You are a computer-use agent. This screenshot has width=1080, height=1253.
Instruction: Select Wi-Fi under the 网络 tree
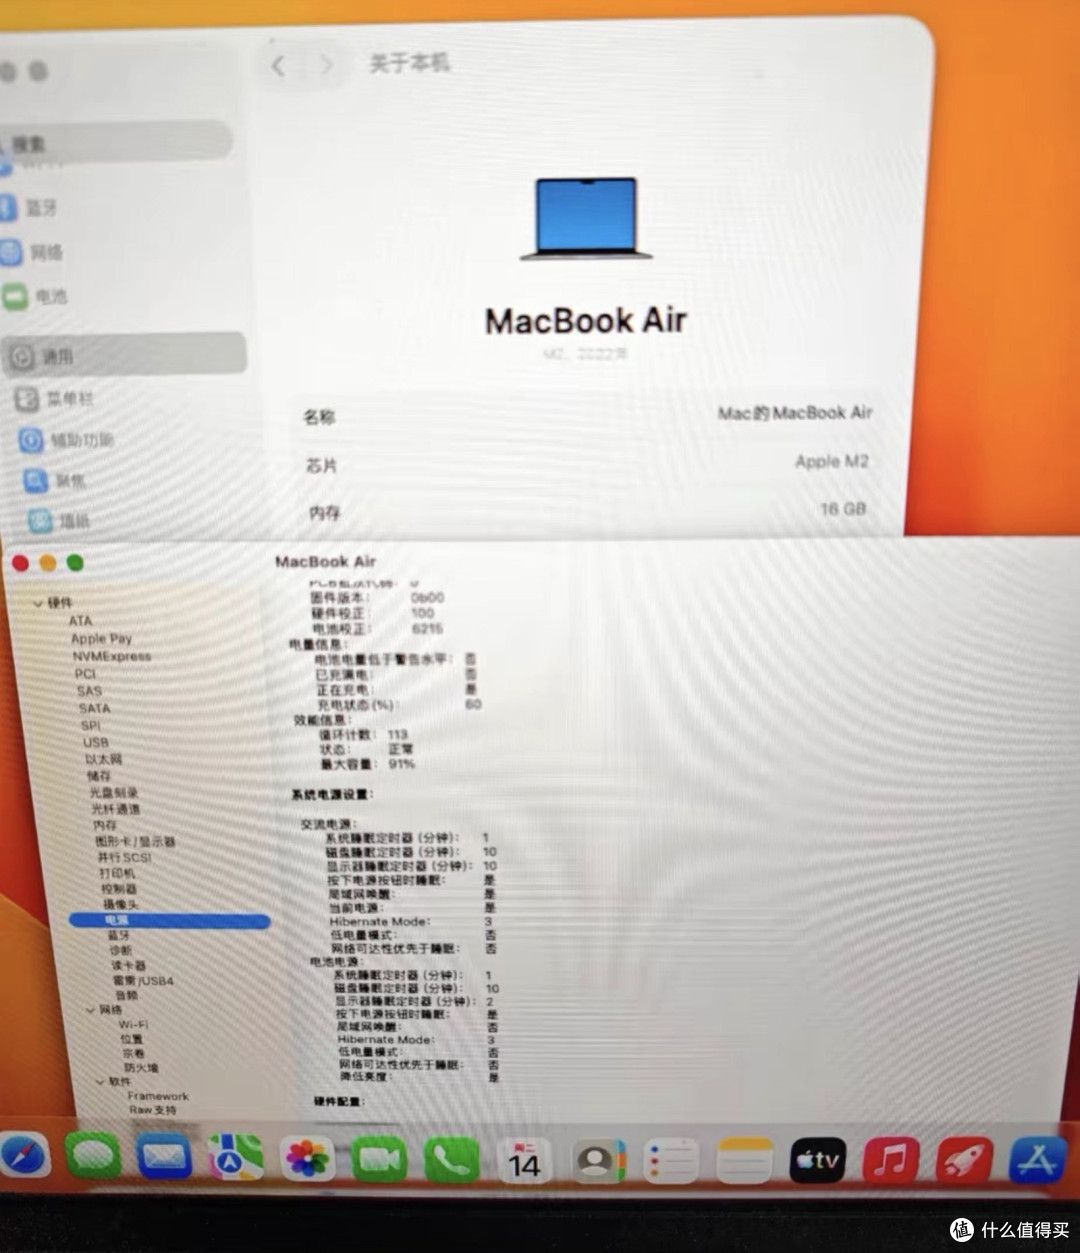pos(133,1025)
